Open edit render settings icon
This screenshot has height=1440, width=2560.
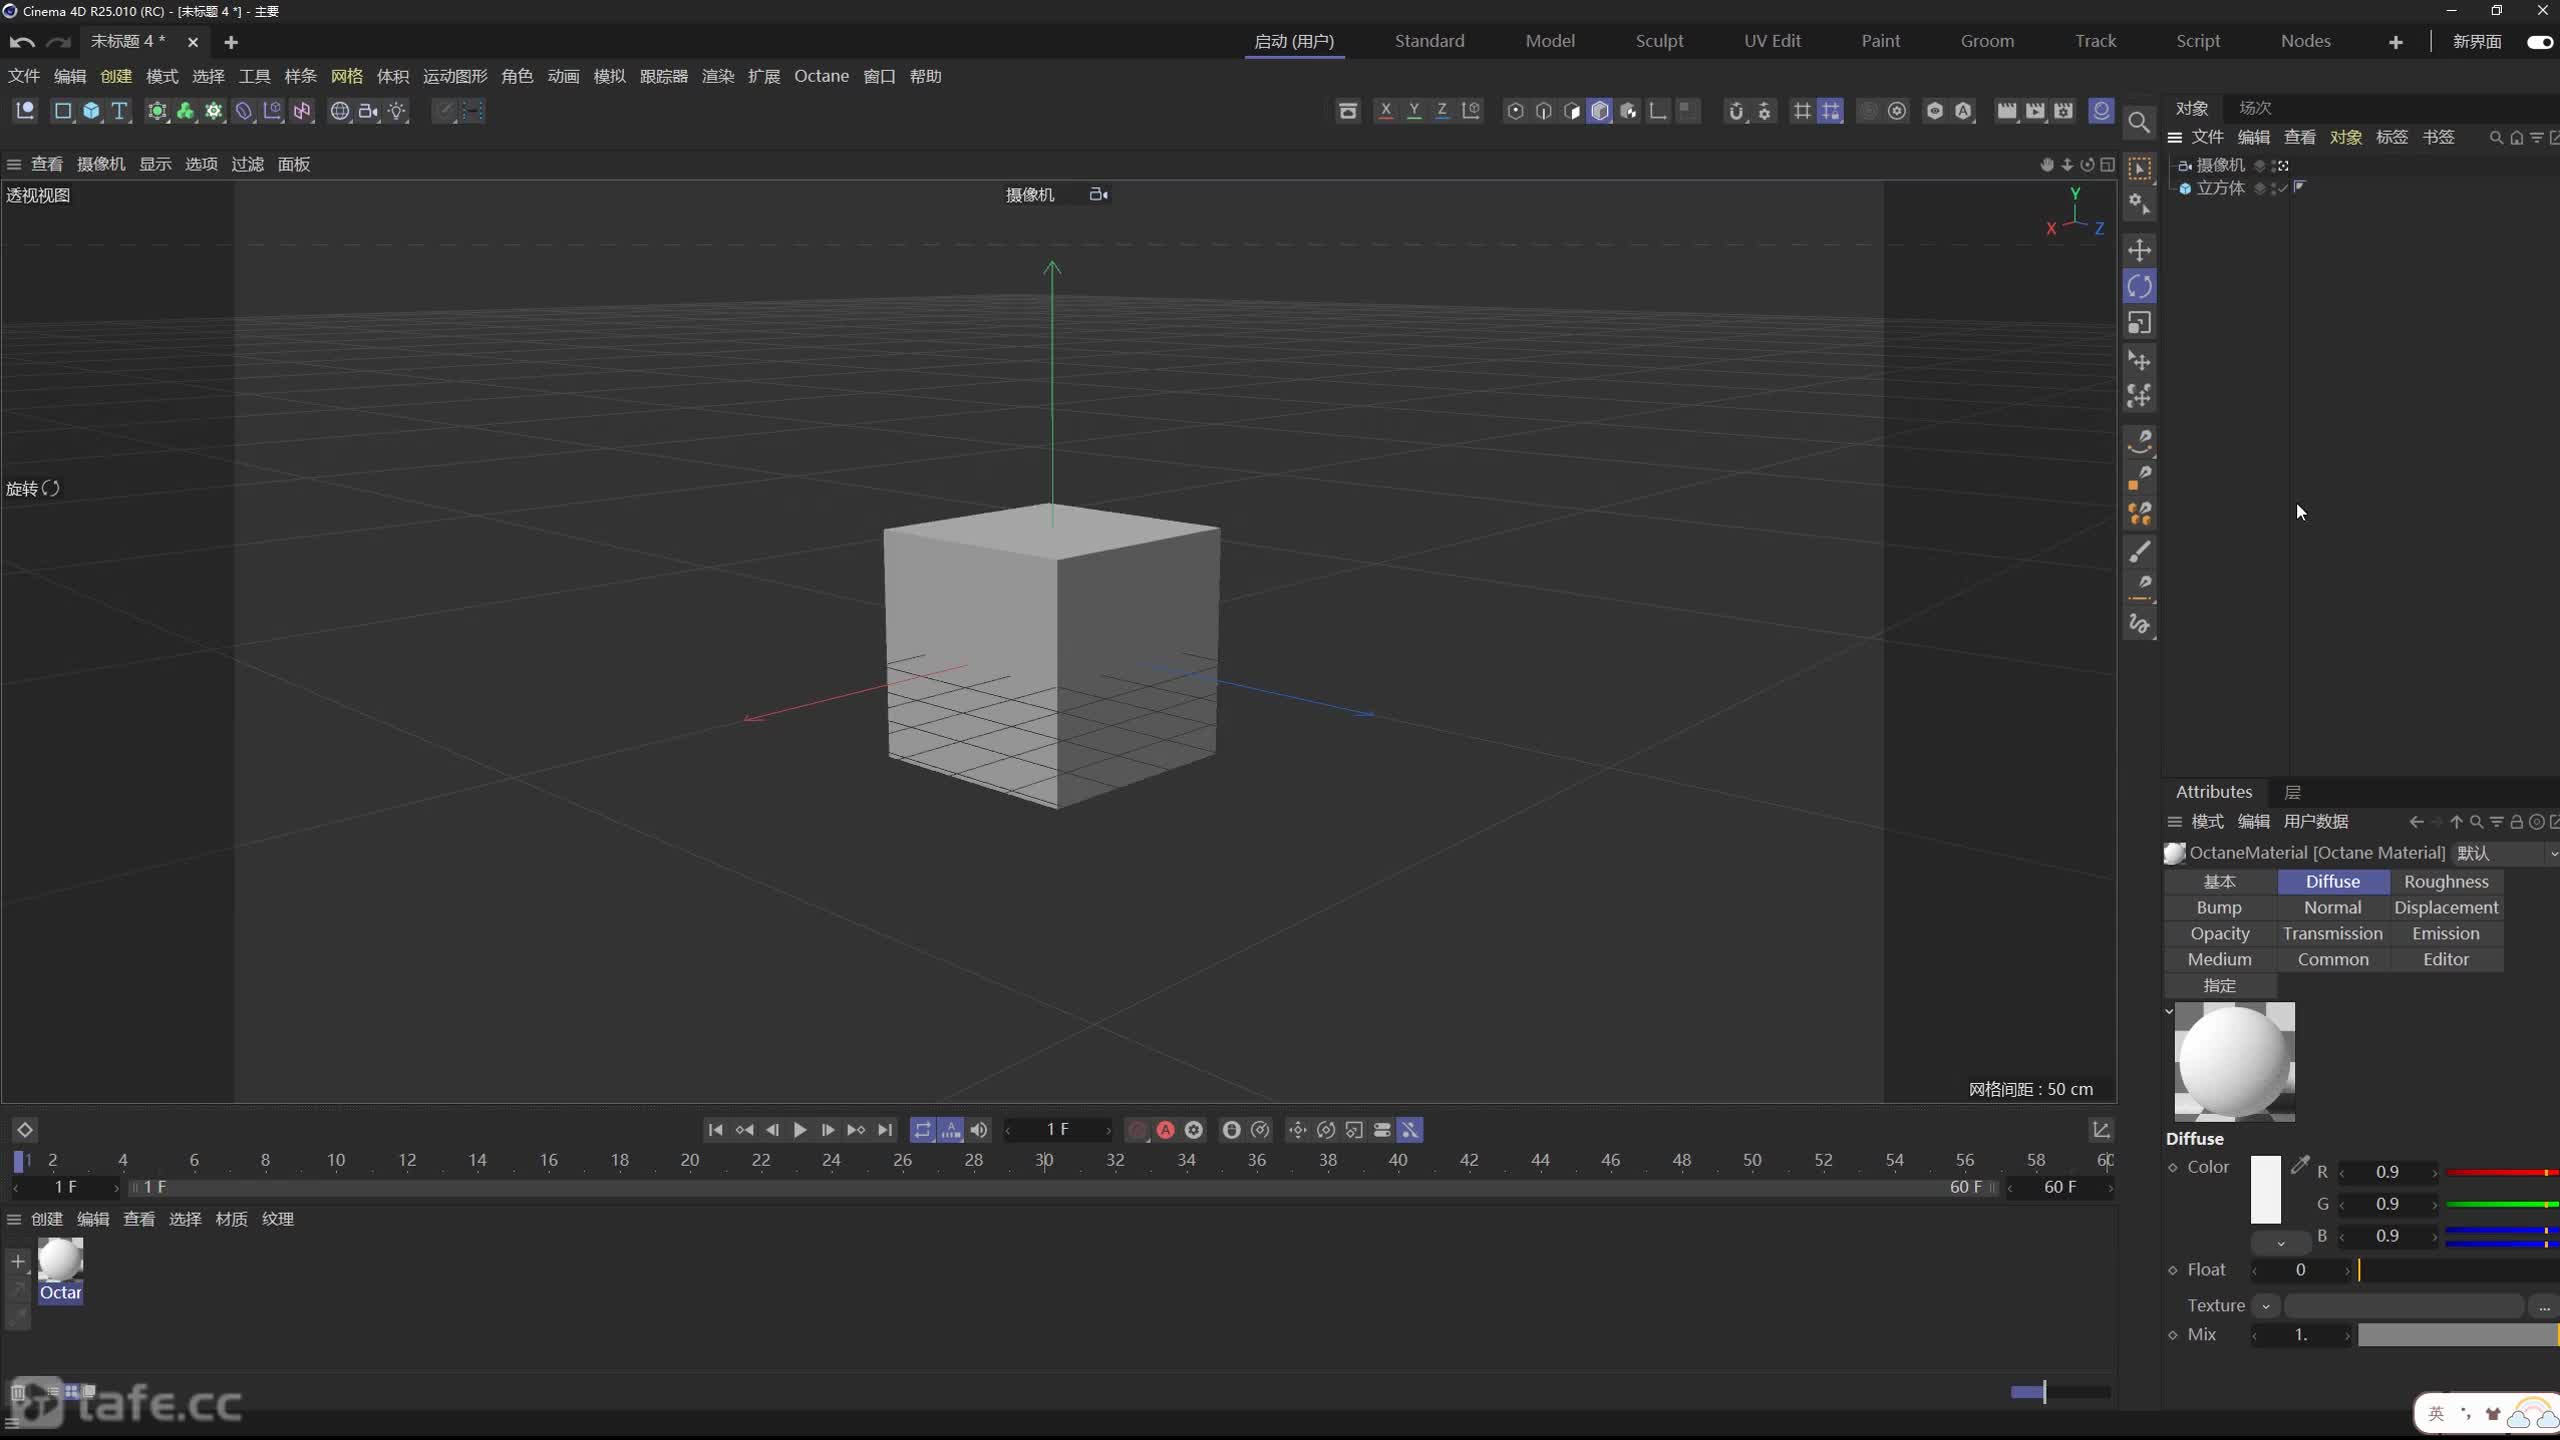click(2063, 111)
